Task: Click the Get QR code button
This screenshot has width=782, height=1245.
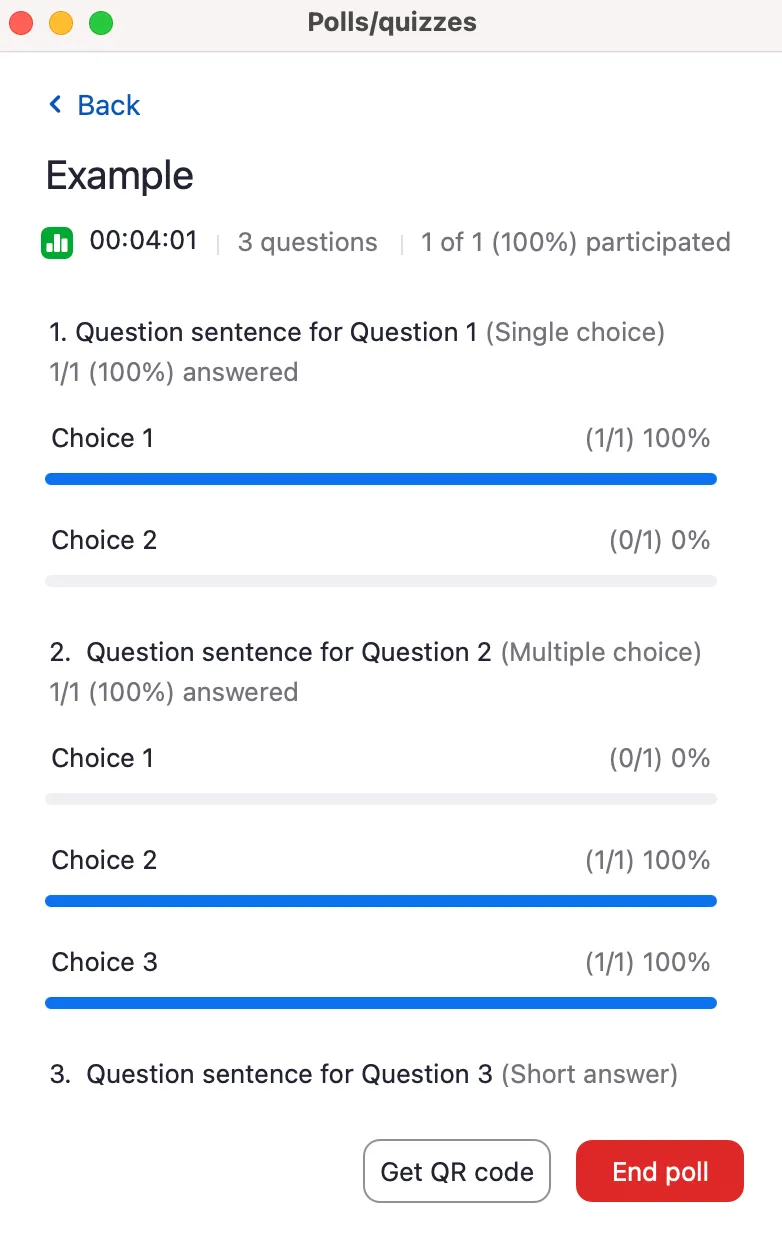Action: [x=456, y=1171]
